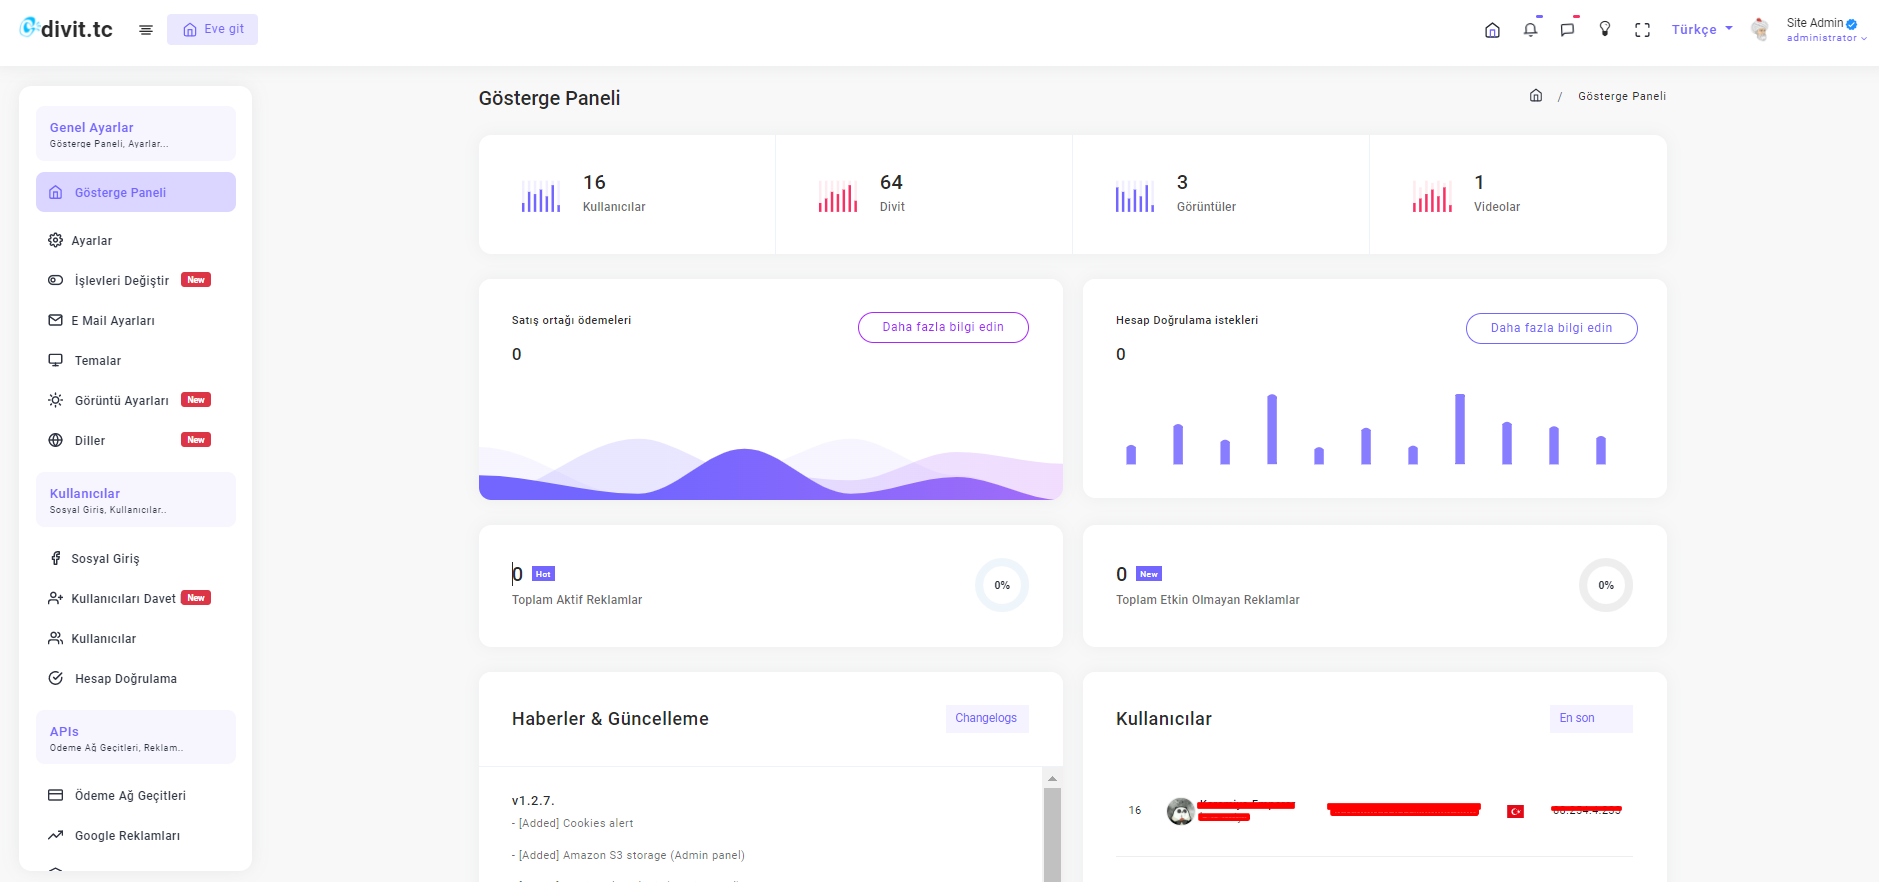Click the Eve git button
1879x882 pixels.
(x=212, y=29)
